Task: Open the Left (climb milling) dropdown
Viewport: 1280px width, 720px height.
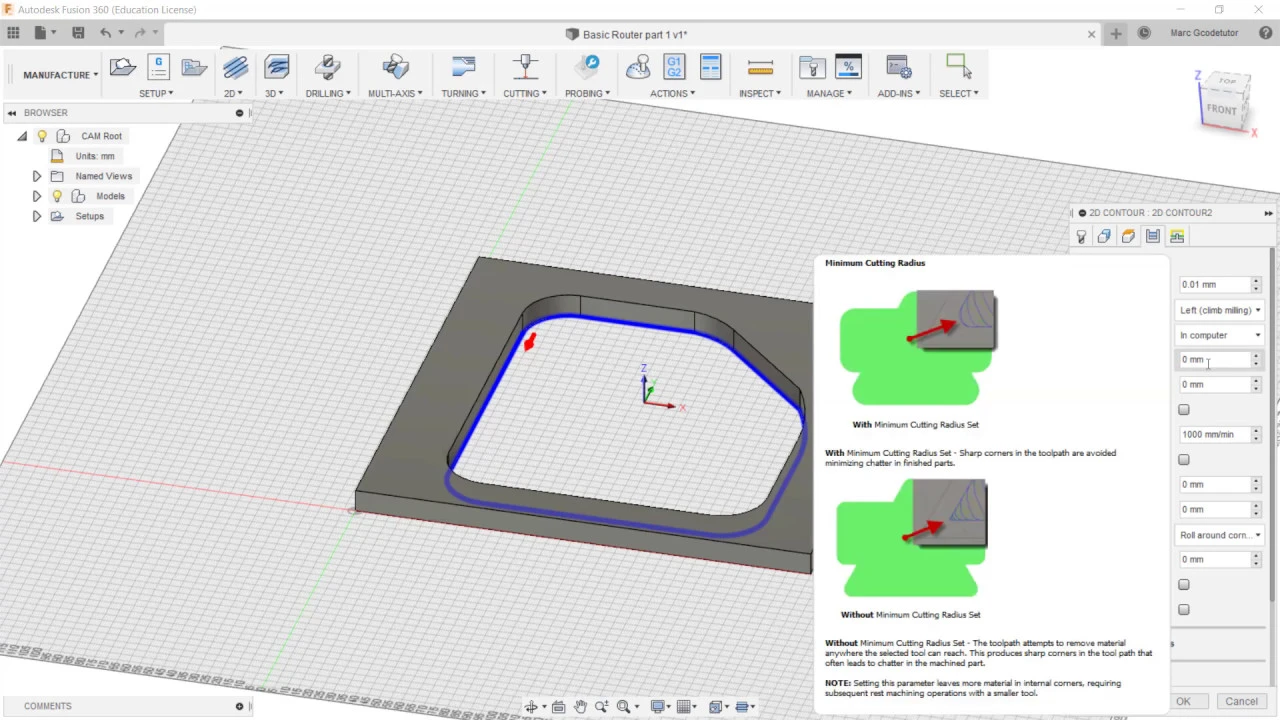Action: click(1220, 310)
